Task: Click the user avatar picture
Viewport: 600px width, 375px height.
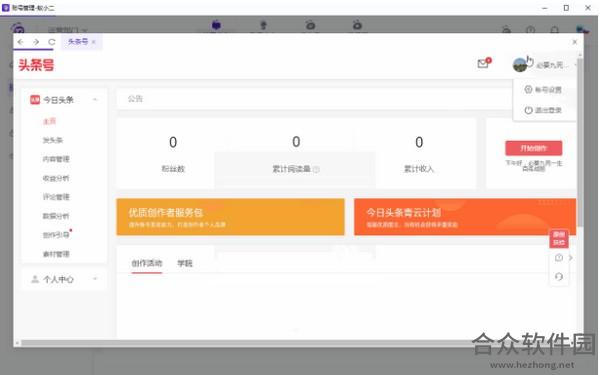Action: point(520,65)
